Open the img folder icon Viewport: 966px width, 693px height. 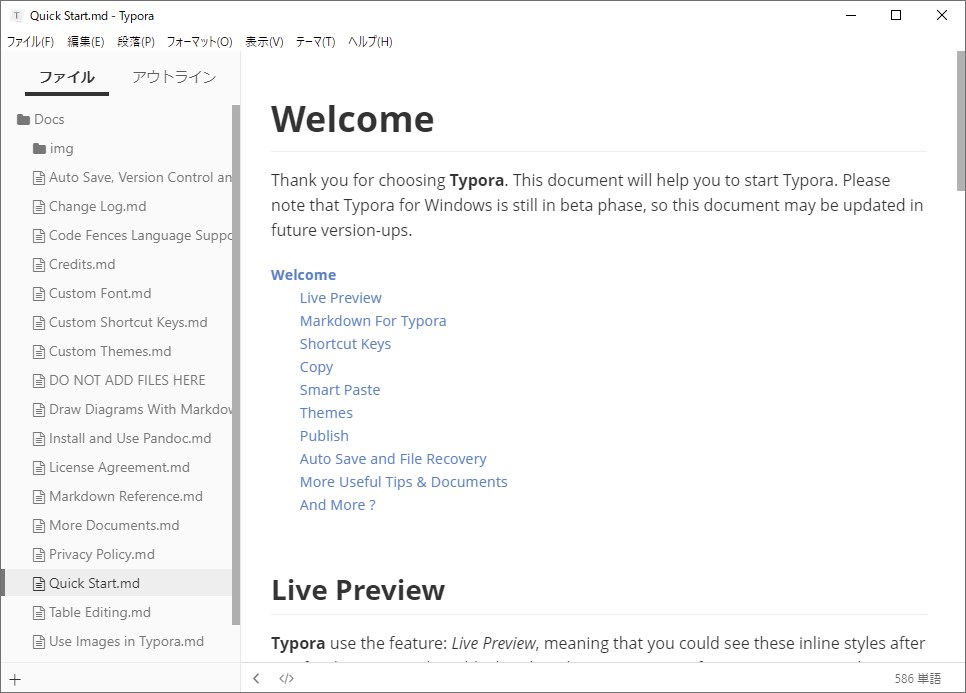(39, 149)
